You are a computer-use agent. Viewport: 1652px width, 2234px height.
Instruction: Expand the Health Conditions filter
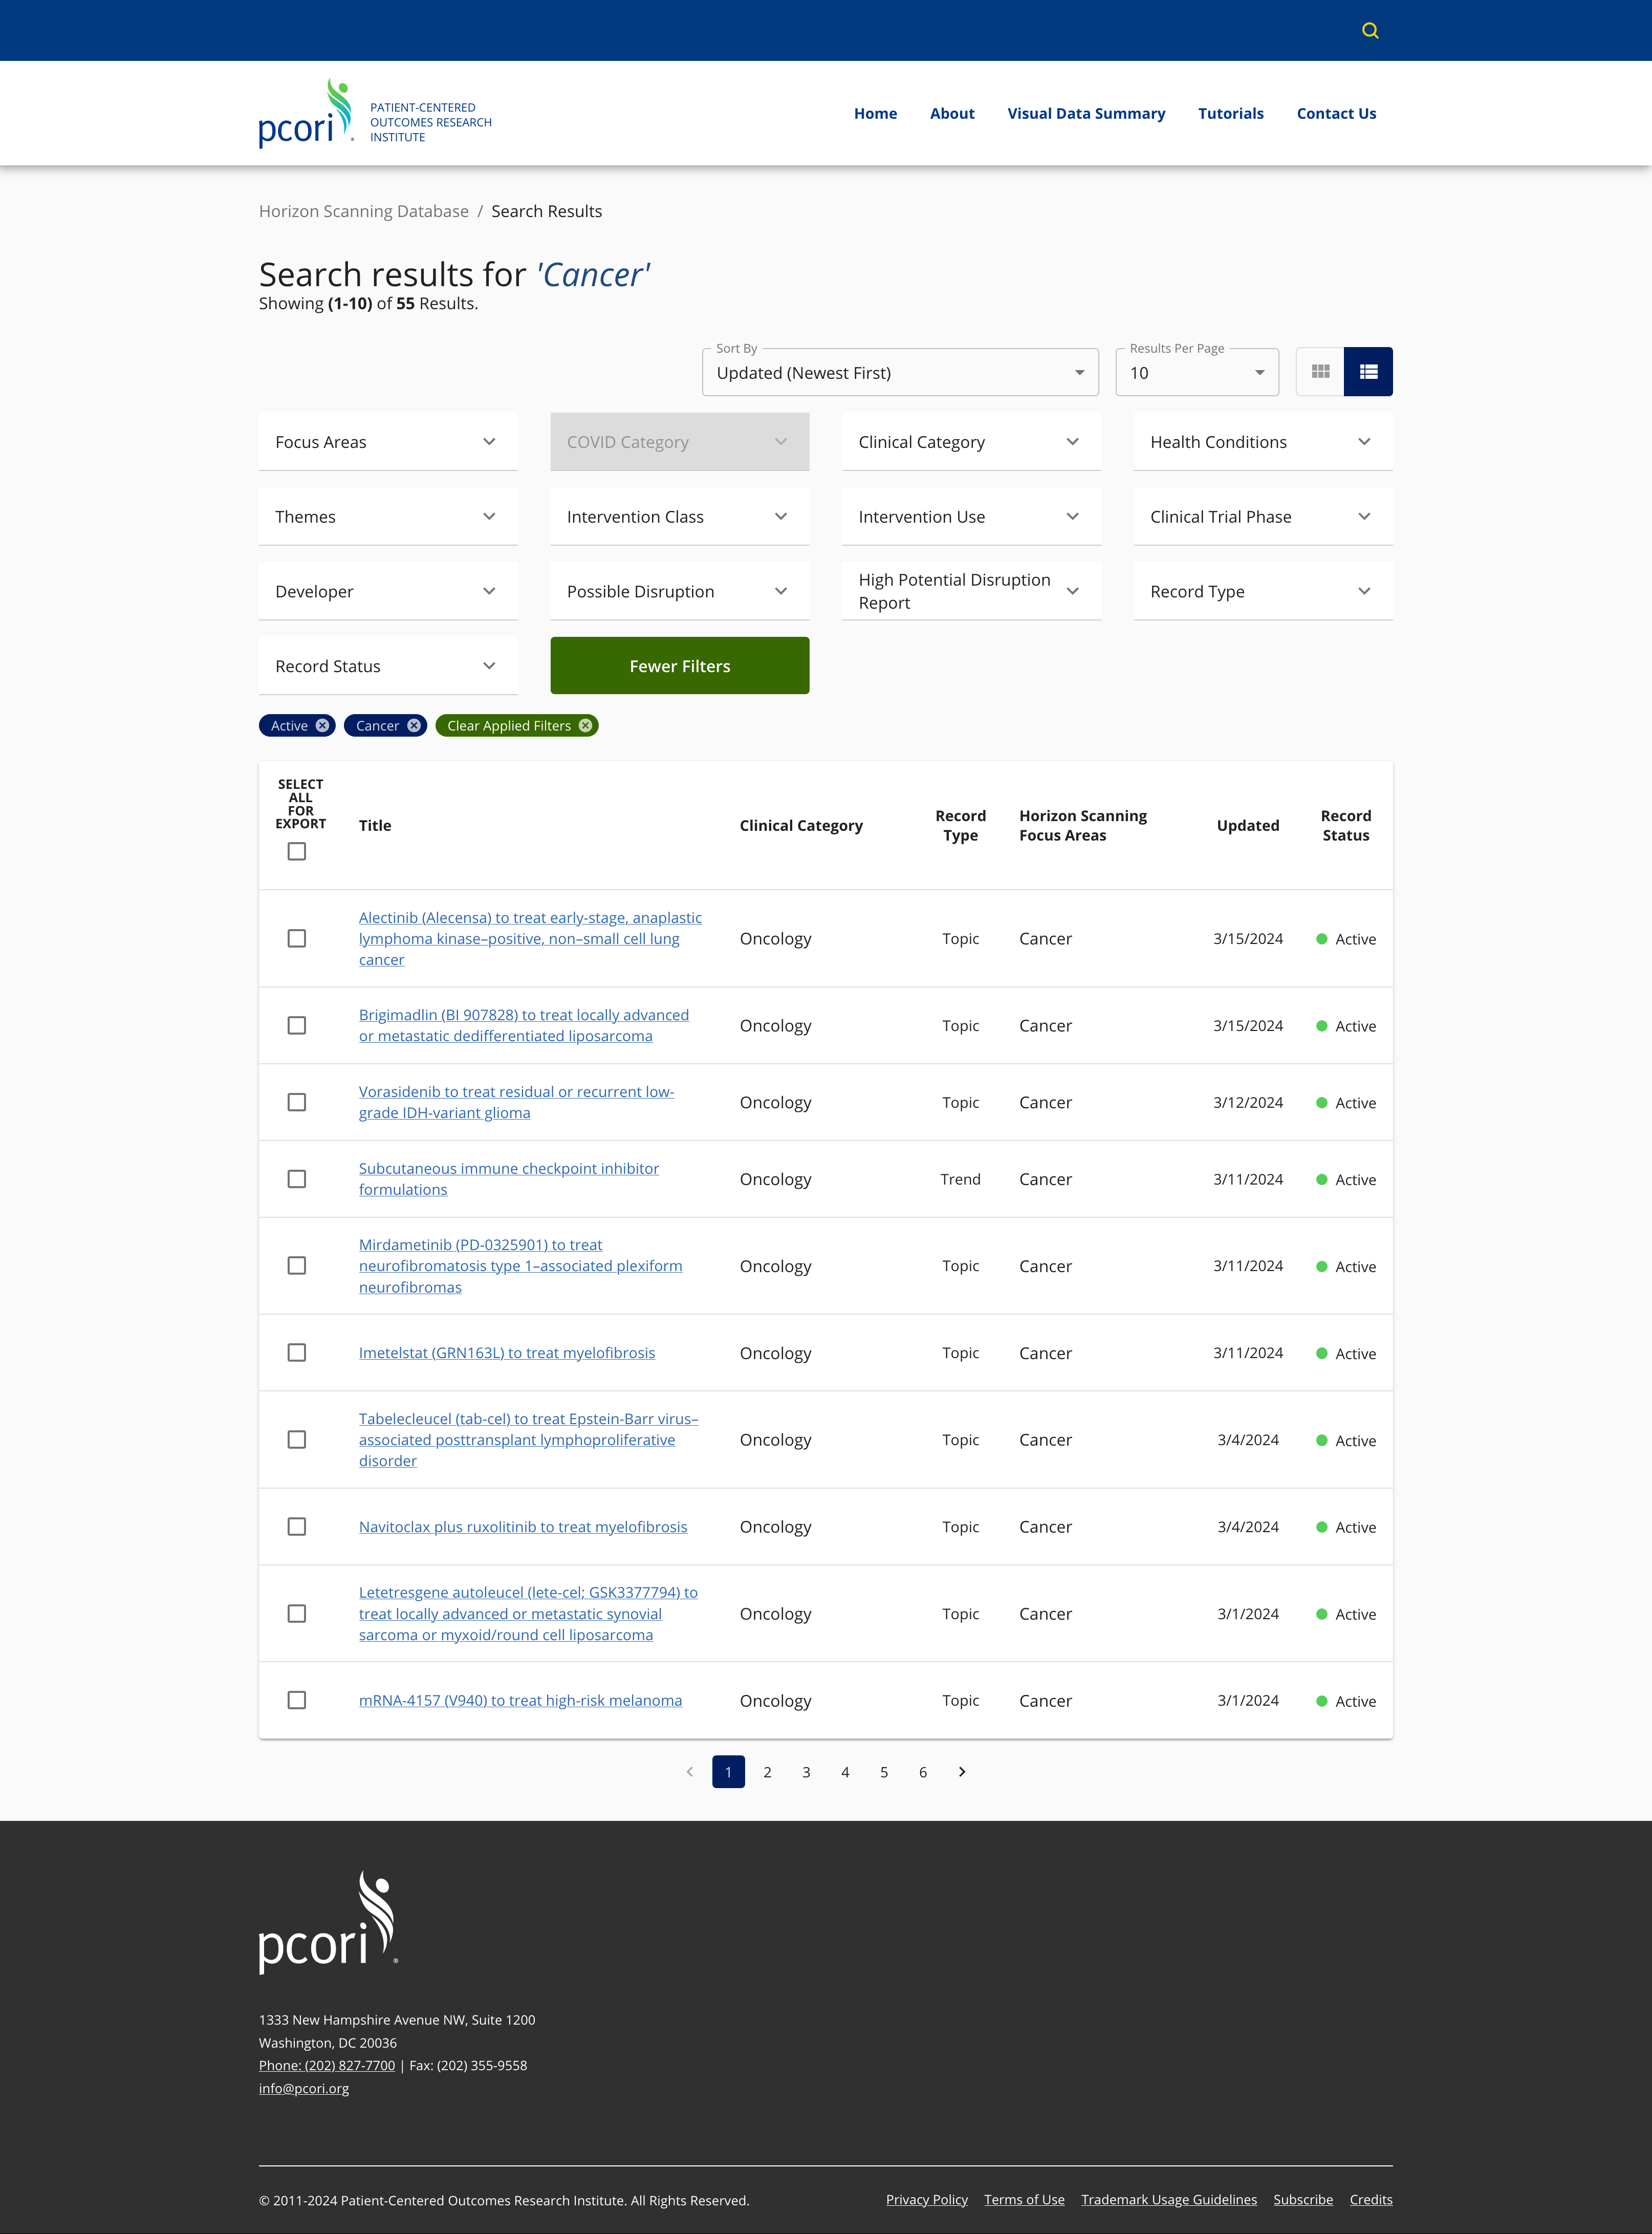pyautogui.click(x=1262, y=442)
